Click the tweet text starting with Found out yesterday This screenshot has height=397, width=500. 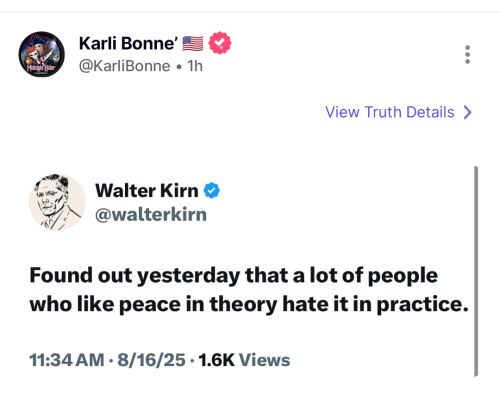click(249, 290)
